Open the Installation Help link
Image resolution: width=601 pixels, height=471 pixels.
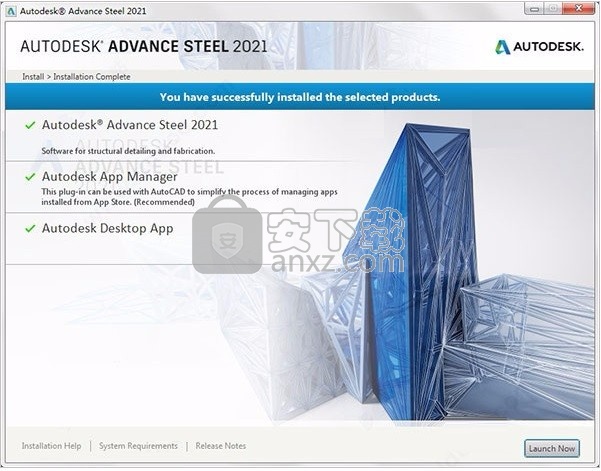click(x=51, y=446)
